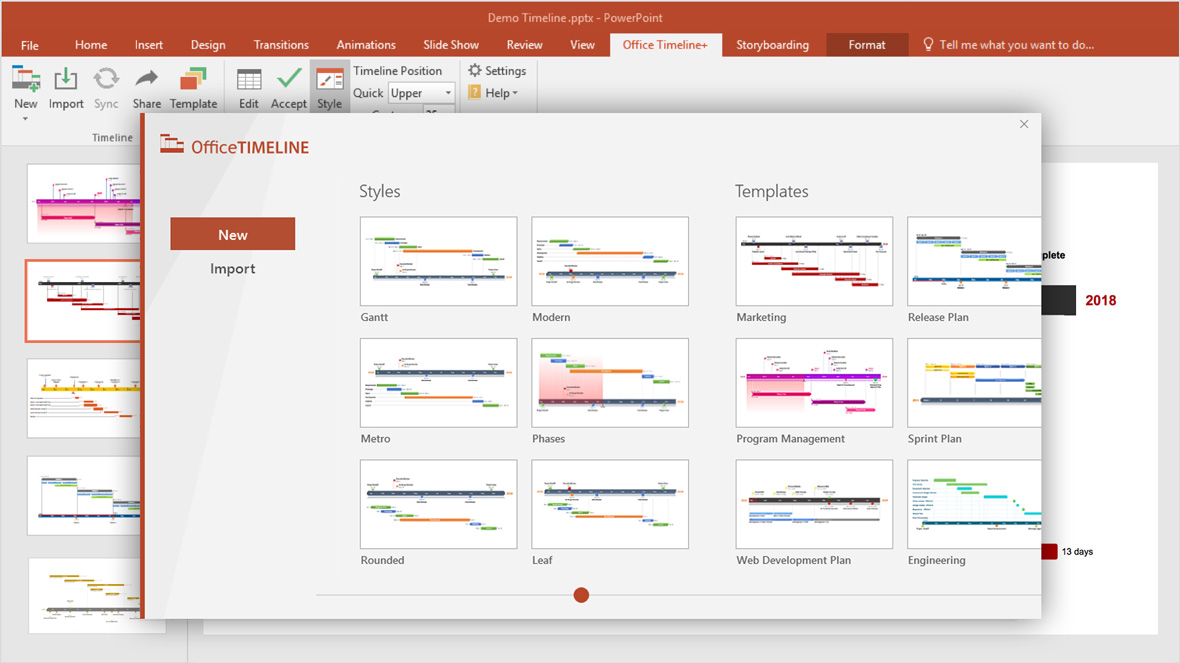Open Settings gear in ribbon
1180x663 pixels.
[x=475, y=70]
